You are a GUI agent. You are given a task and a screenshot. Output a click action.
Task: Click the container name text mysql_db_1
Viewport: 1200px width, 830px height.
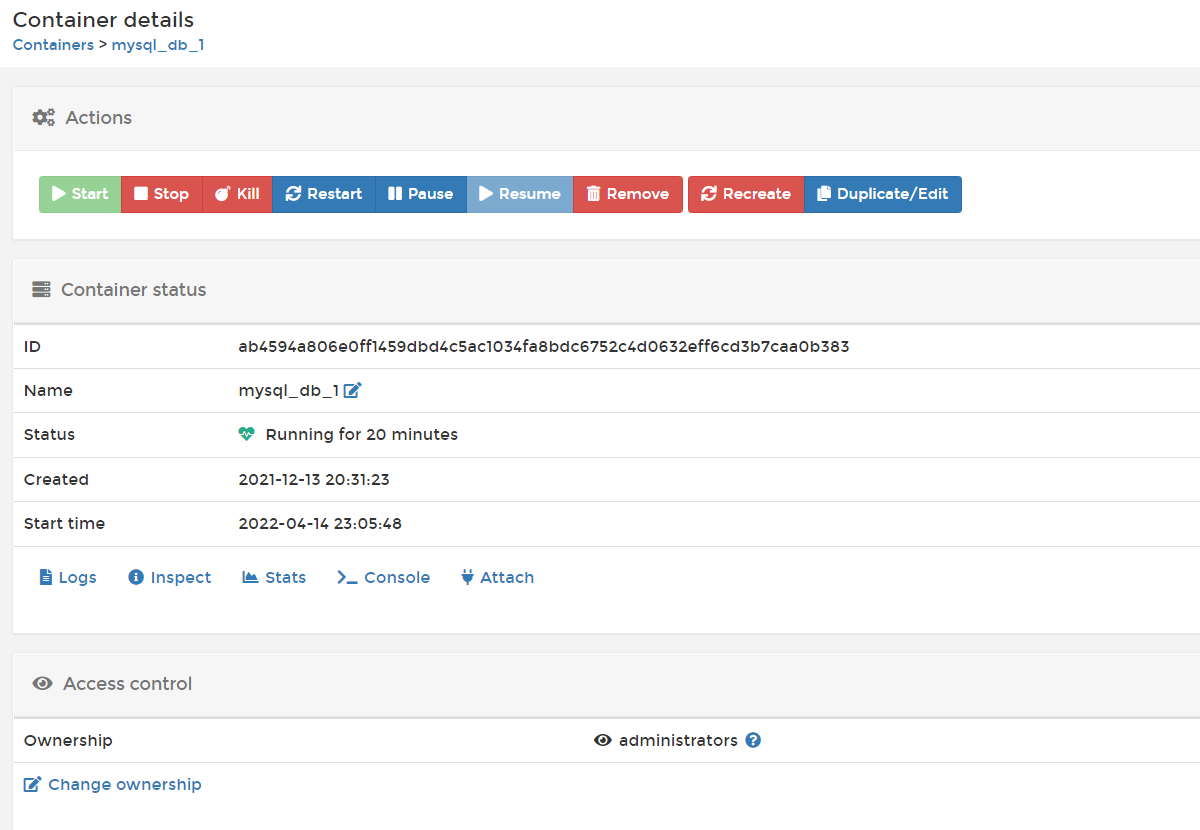(x=289, y=390)
